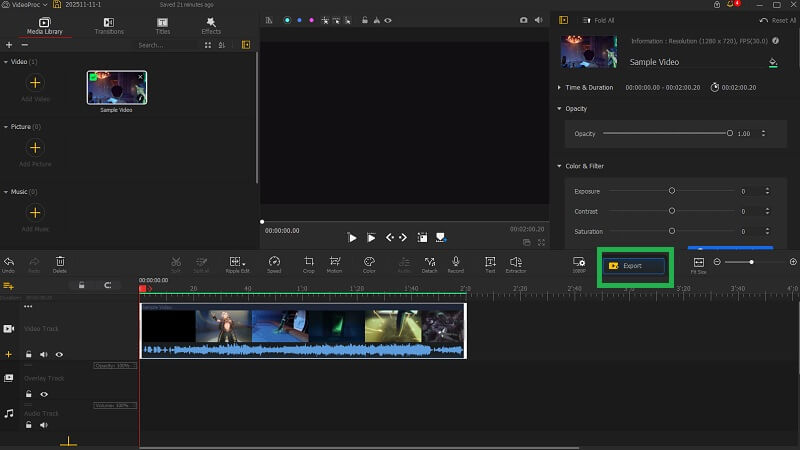800x450 pixels.
Task: Click the Delete trash icon
Action: (60, 263)
